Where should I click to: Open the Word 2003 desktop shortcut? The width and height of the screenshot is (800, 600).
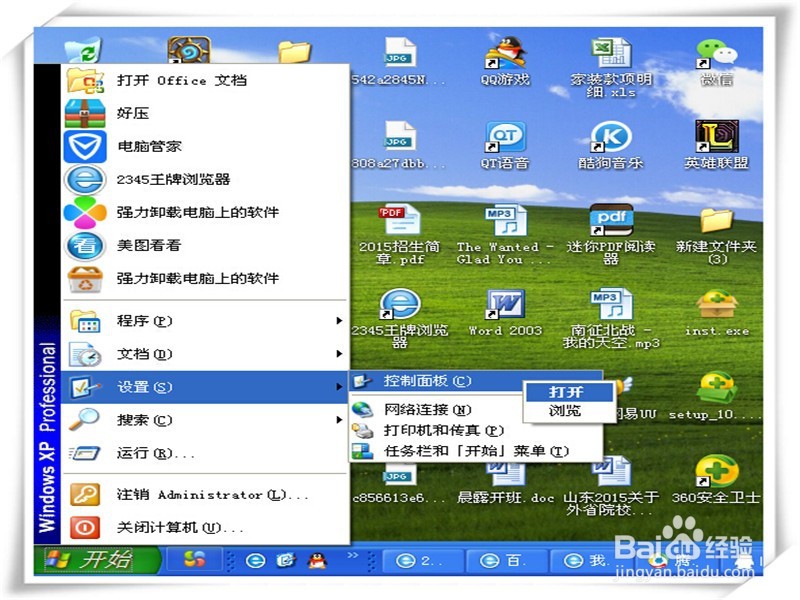coord(505,312)
